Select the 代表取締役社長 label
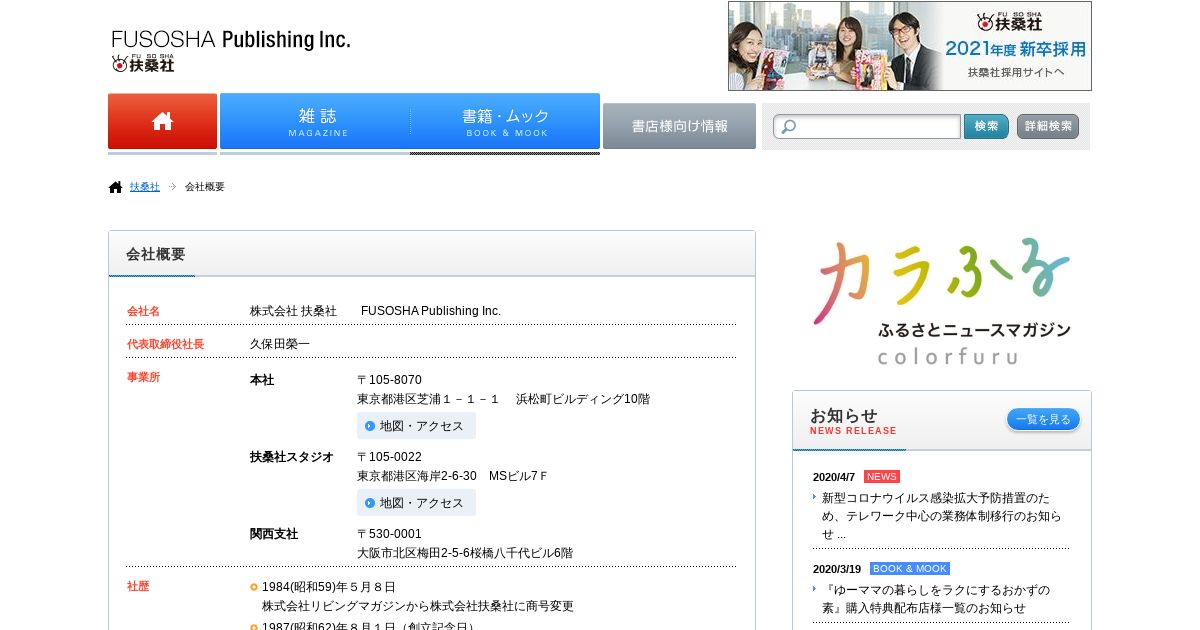 [165, 345]
